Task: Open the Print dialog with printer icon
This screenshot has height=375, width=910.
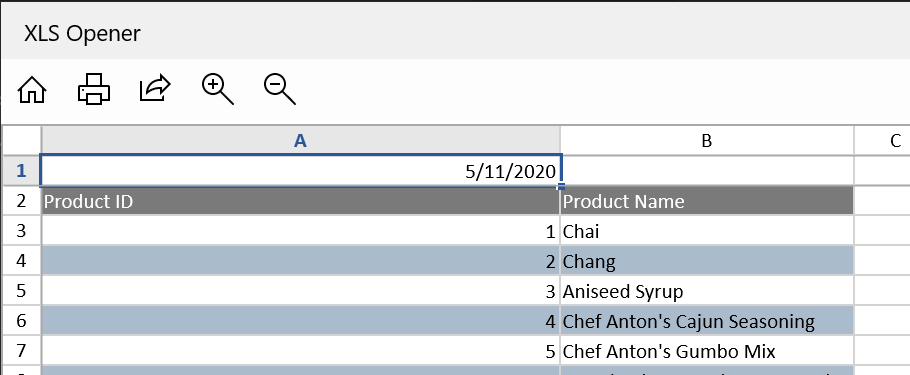Action: [94, 89]
